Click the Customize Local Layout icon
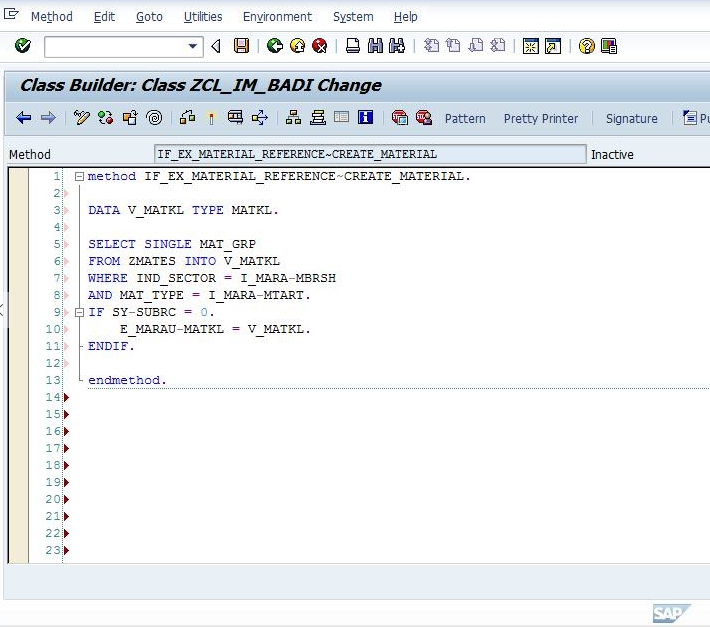This screenshot has height=627, width=710. point(609,46)
